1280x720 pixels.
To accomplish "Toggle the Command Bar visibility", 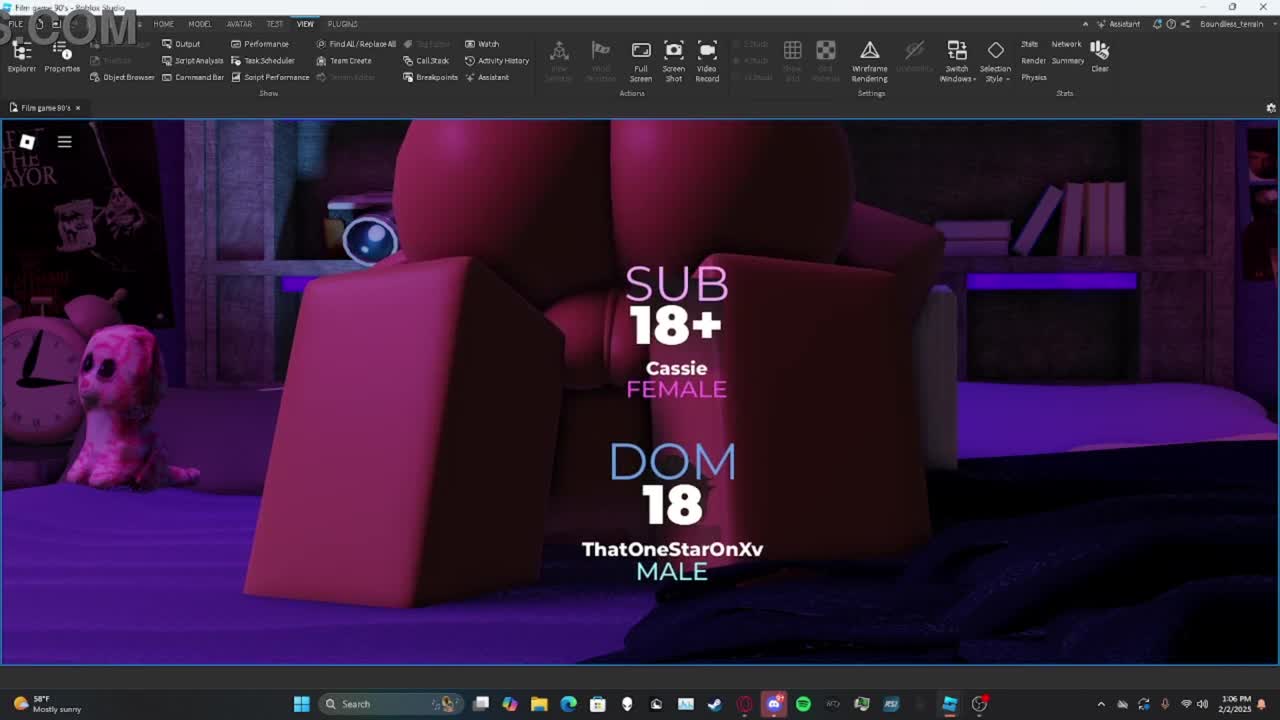I will coord(193,77).
